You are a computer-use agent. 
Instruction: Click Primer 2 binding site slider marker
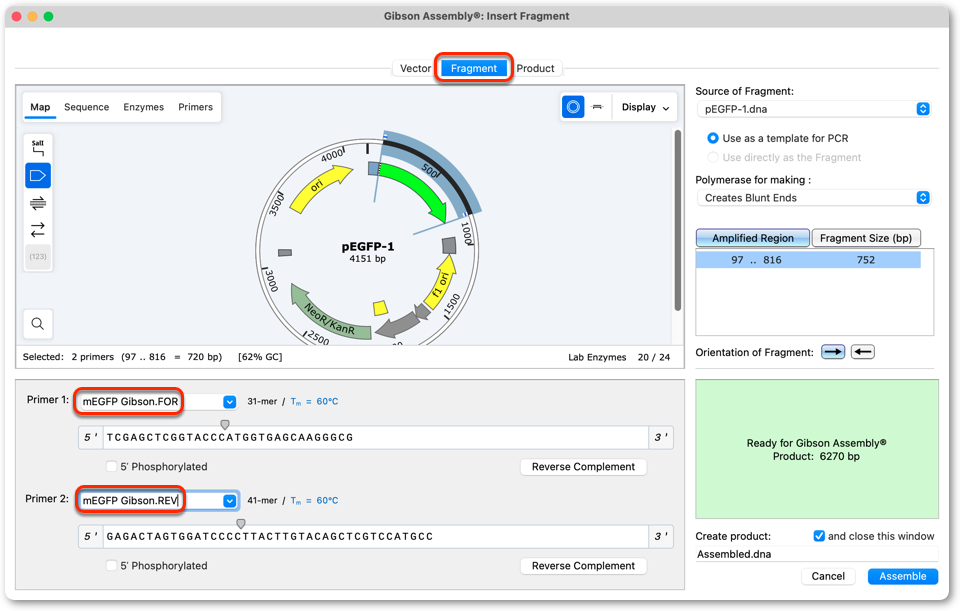(241, 523)
